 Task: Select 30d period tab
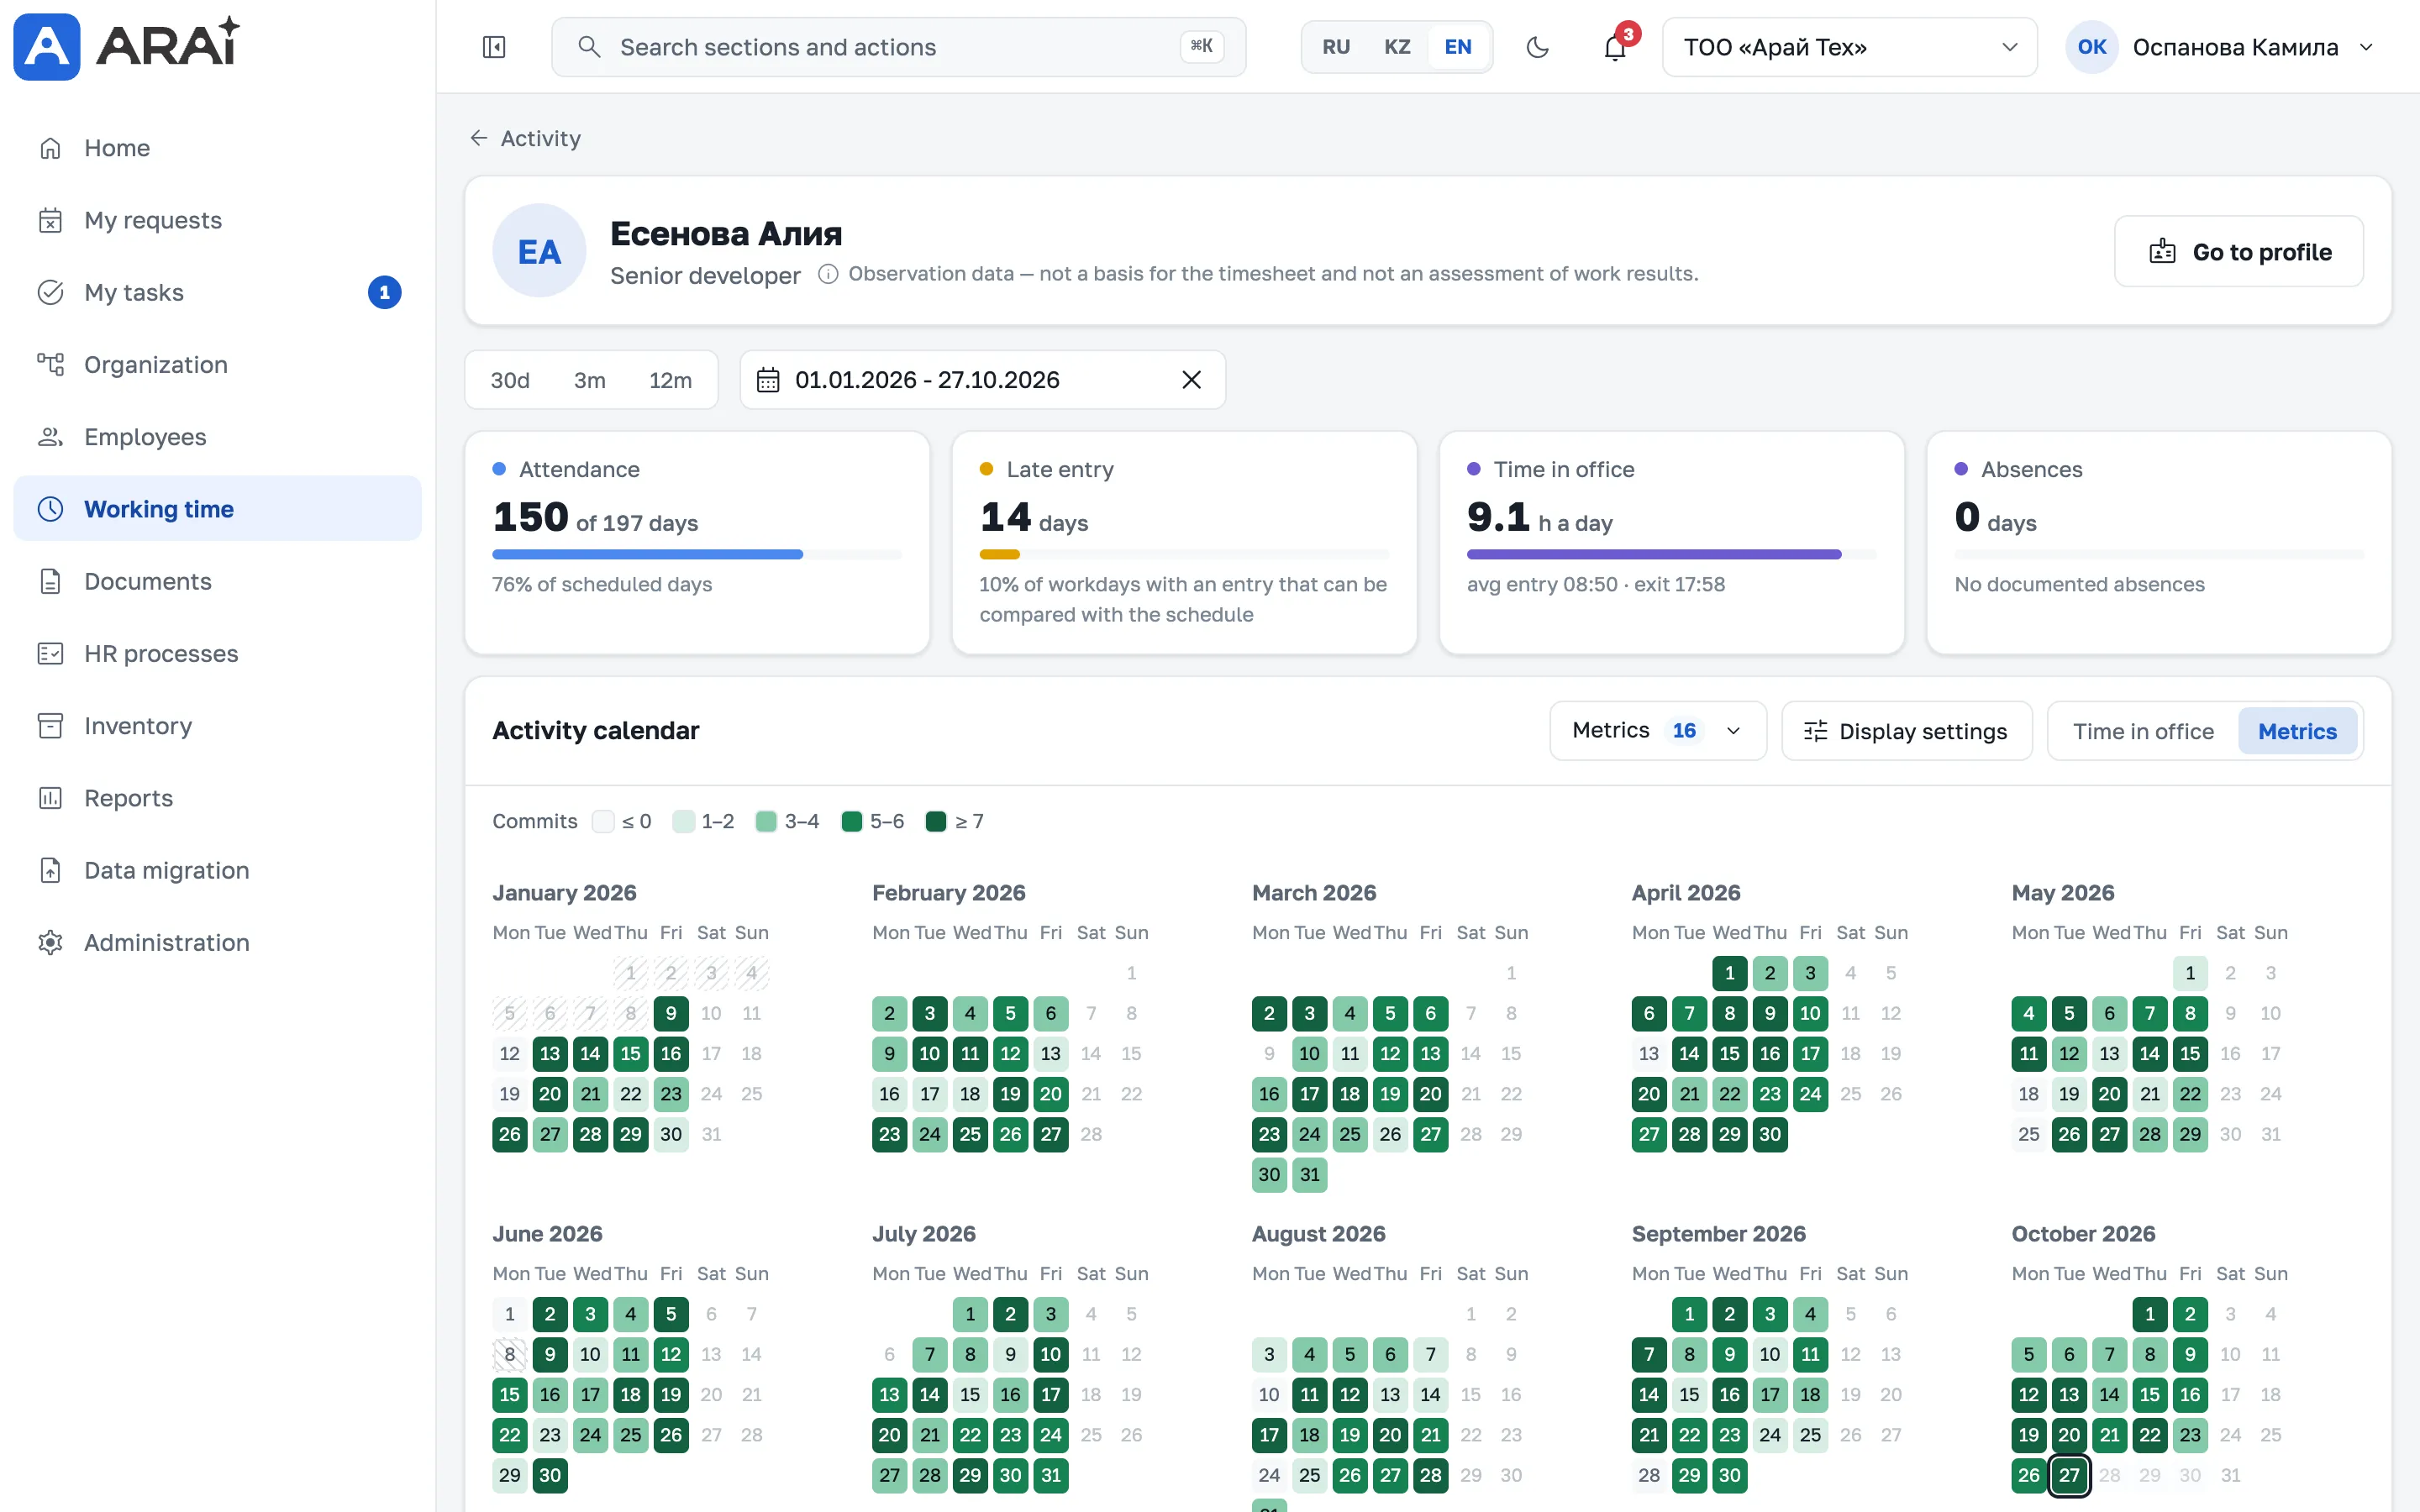pyautogui.click(x=510, y=380)
